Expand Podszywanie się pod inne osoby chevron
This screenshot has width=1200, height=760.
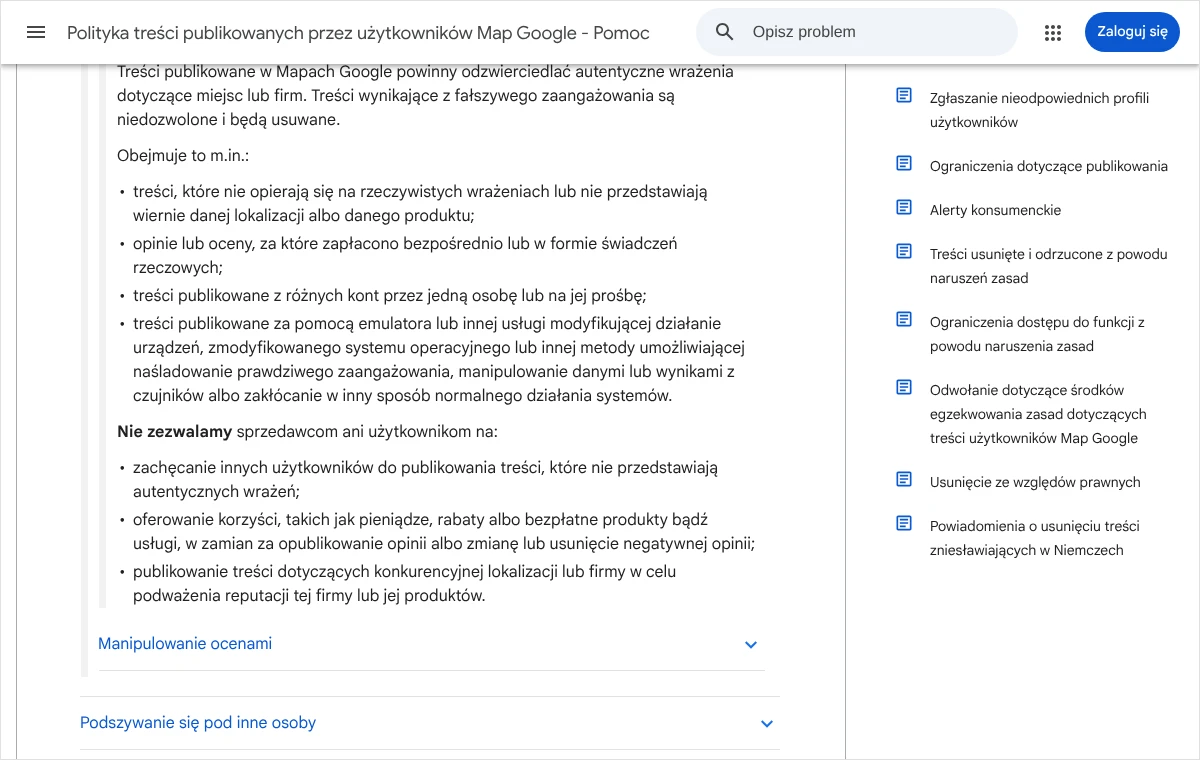[x=767, y=724]
